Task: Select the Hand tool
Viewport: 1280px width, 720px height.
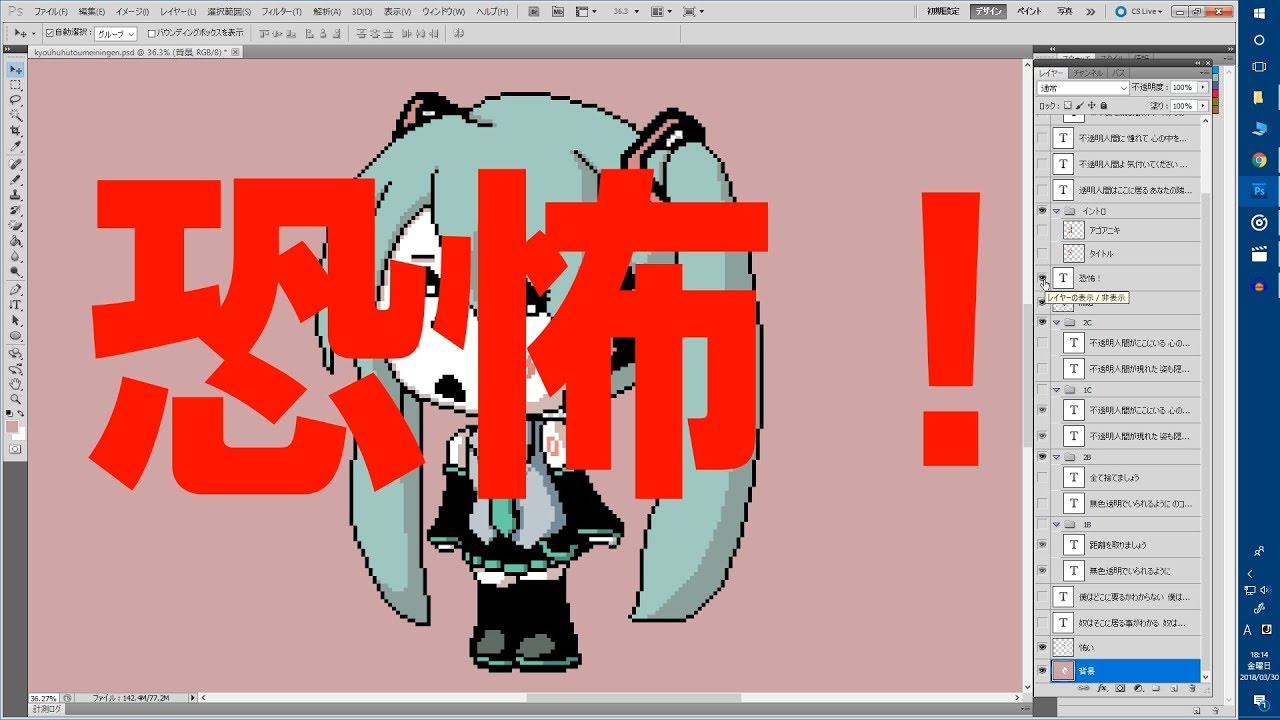Action: [16, 383]
